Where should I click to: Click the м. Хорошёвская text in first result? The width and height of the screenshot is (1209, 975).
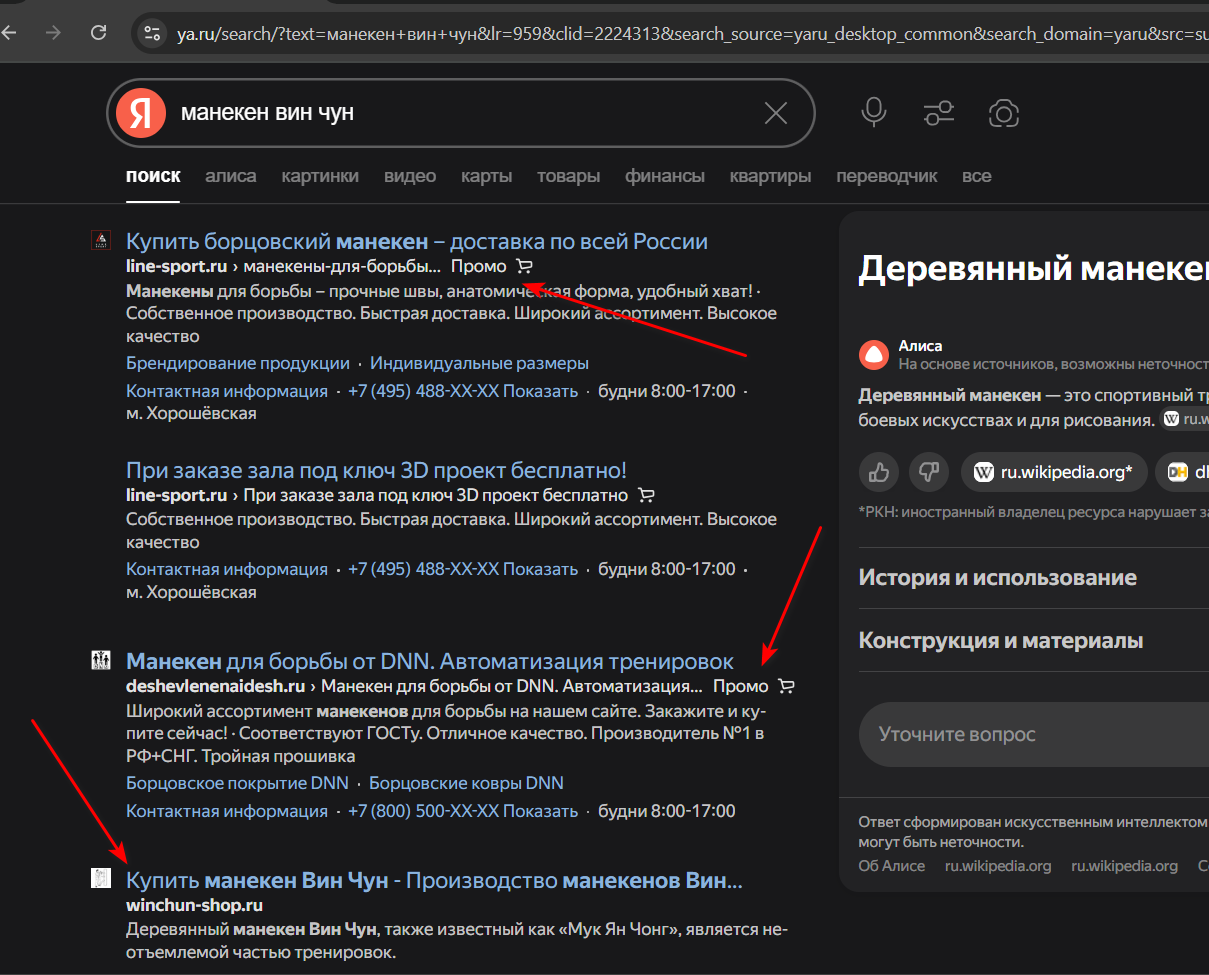(x=191, y=413)
